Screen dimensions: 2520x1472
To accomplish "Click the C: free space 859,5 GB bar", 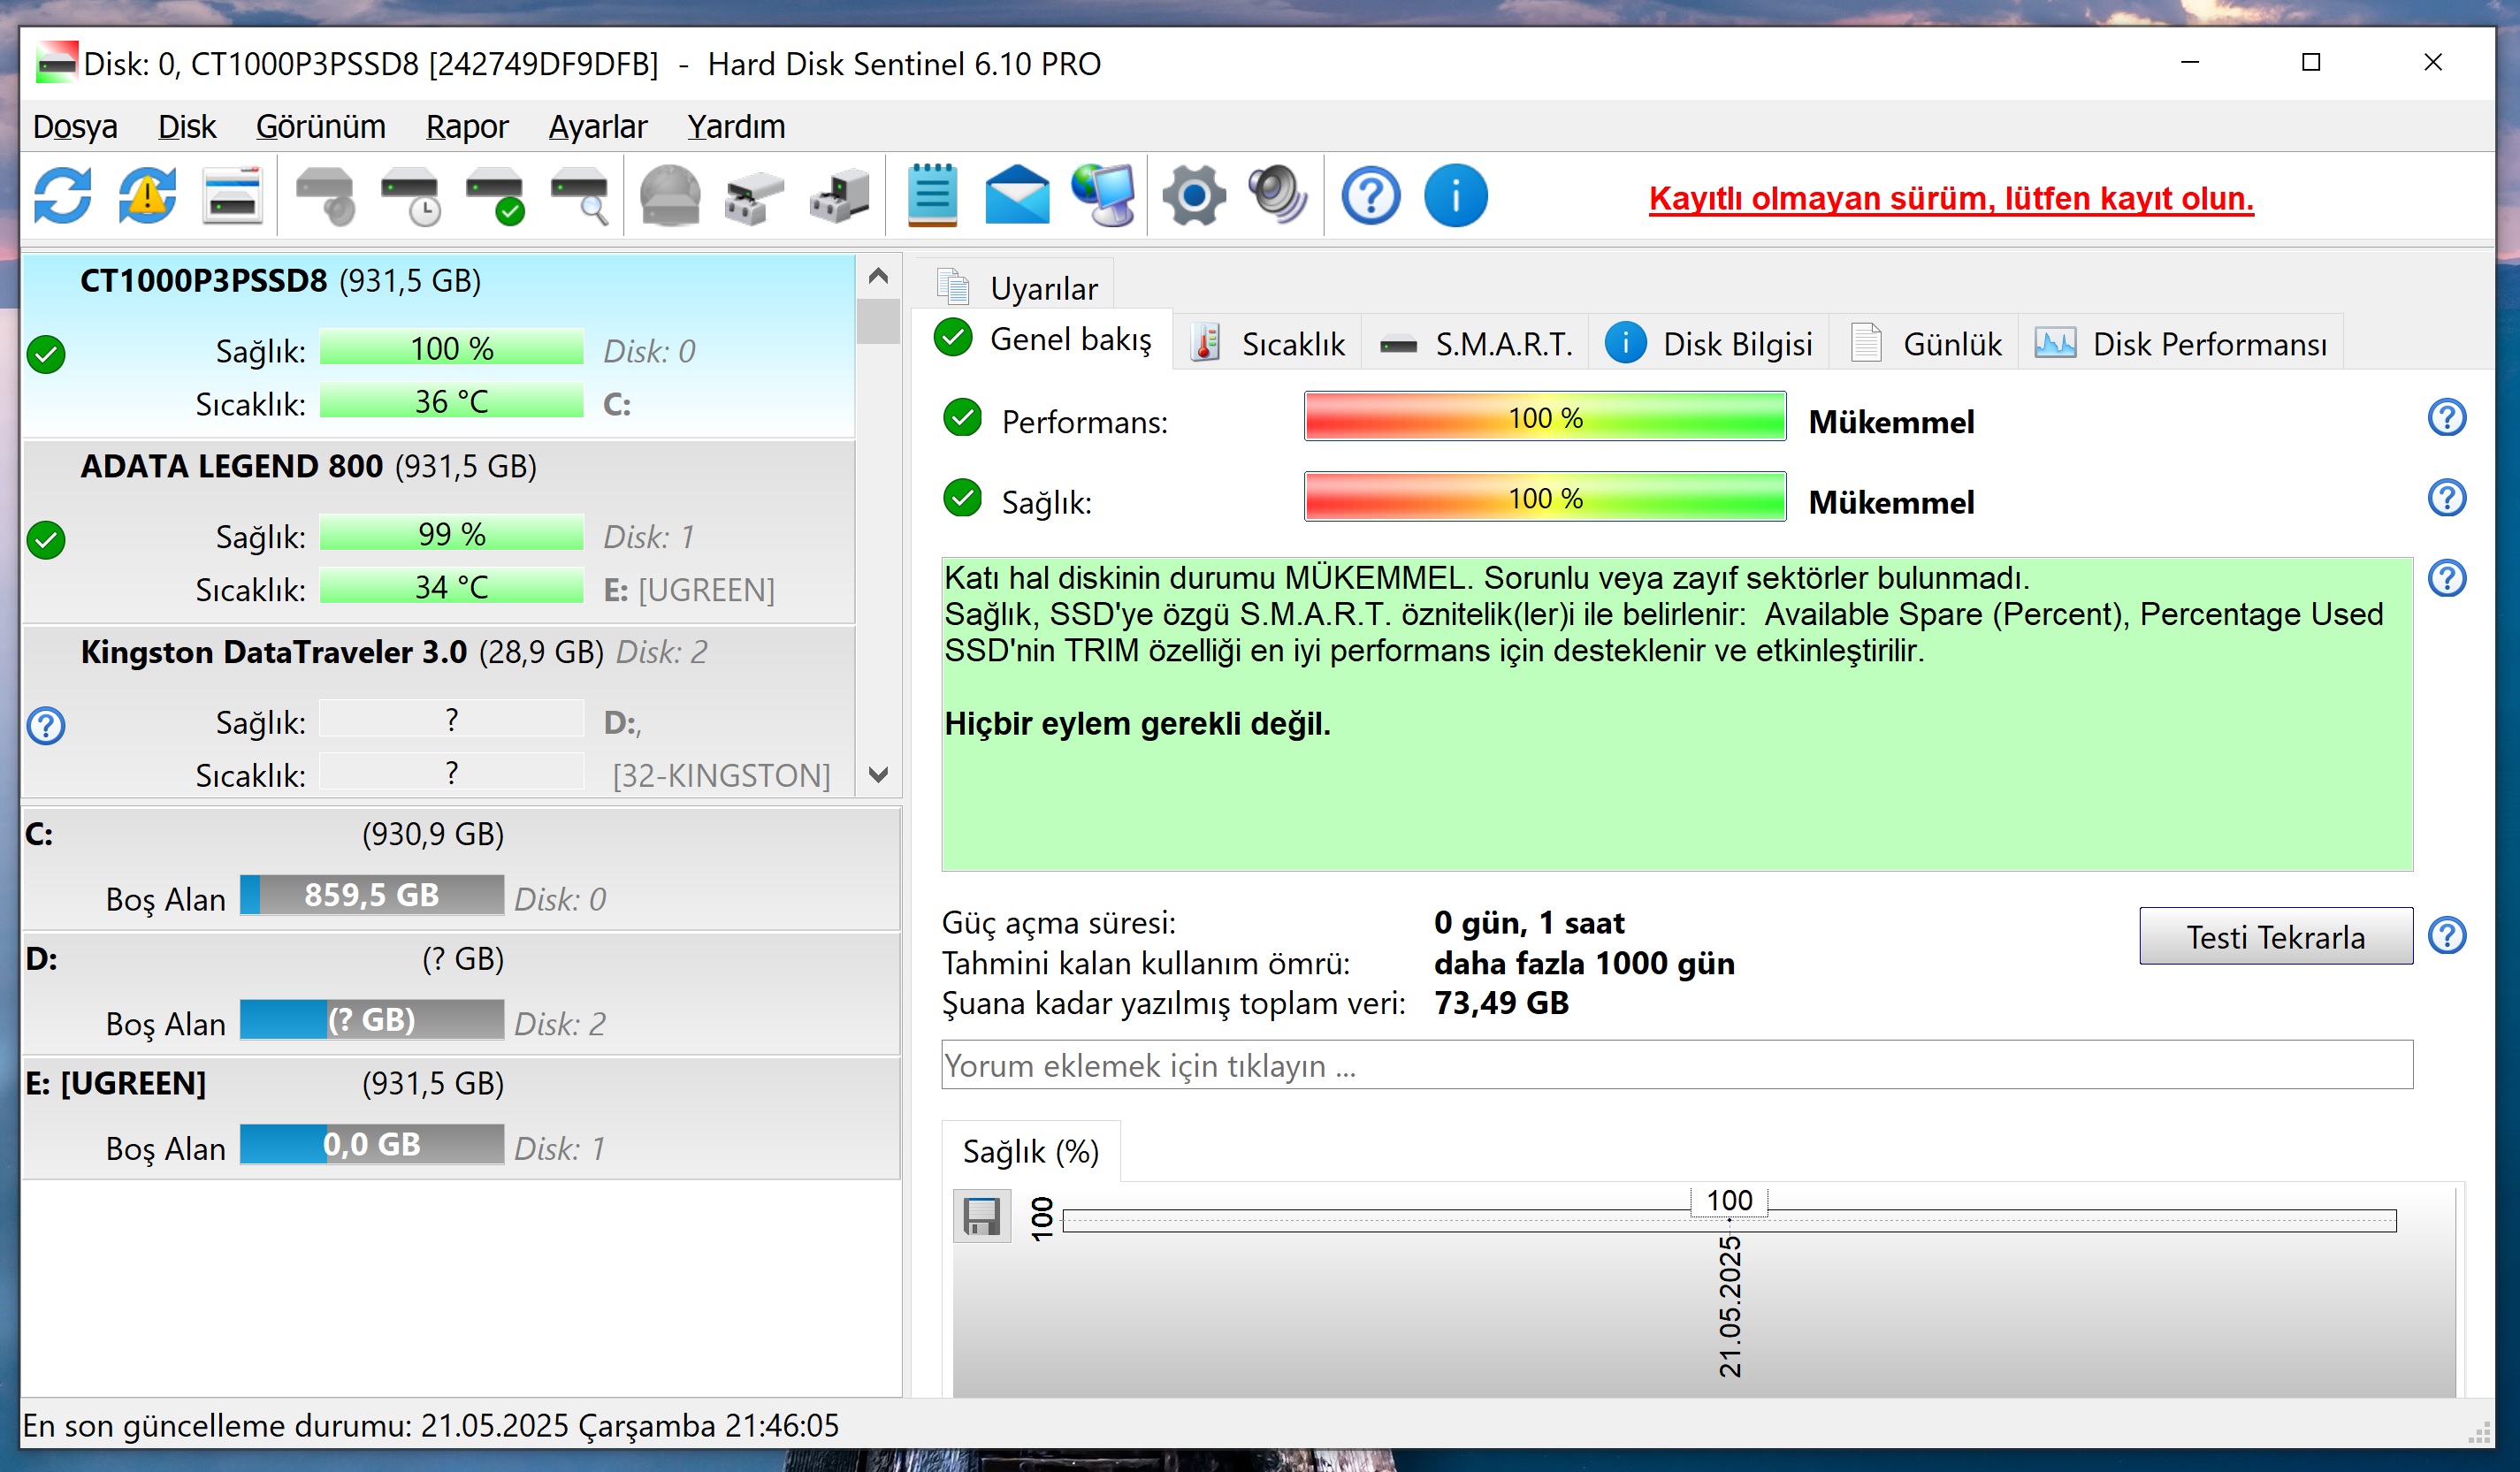I will (x=372, y=895).
